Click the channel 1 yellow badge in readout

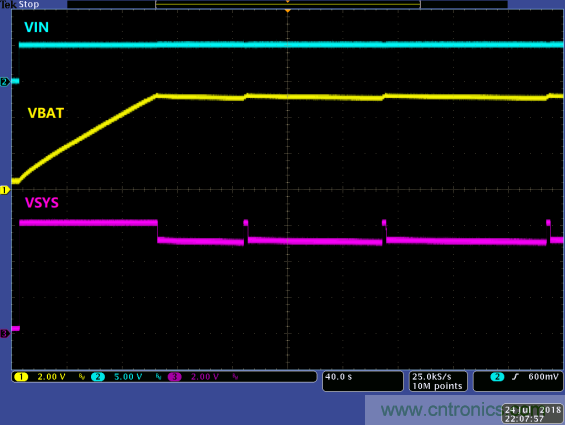point(21,377)
